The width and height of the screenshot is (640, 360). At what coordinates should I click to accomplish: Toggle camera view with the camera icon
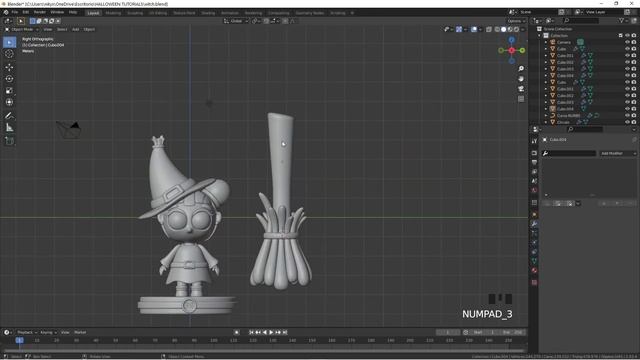(521, 89)
